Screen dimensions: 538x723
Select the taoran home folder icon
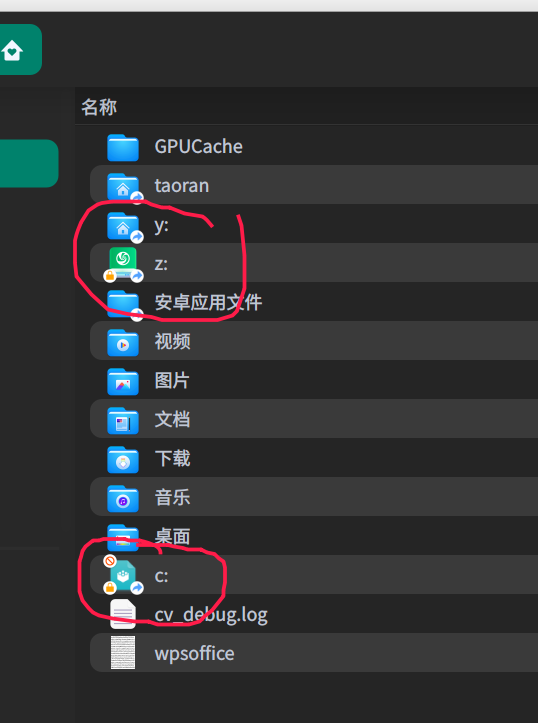click(x=123, y=187)
